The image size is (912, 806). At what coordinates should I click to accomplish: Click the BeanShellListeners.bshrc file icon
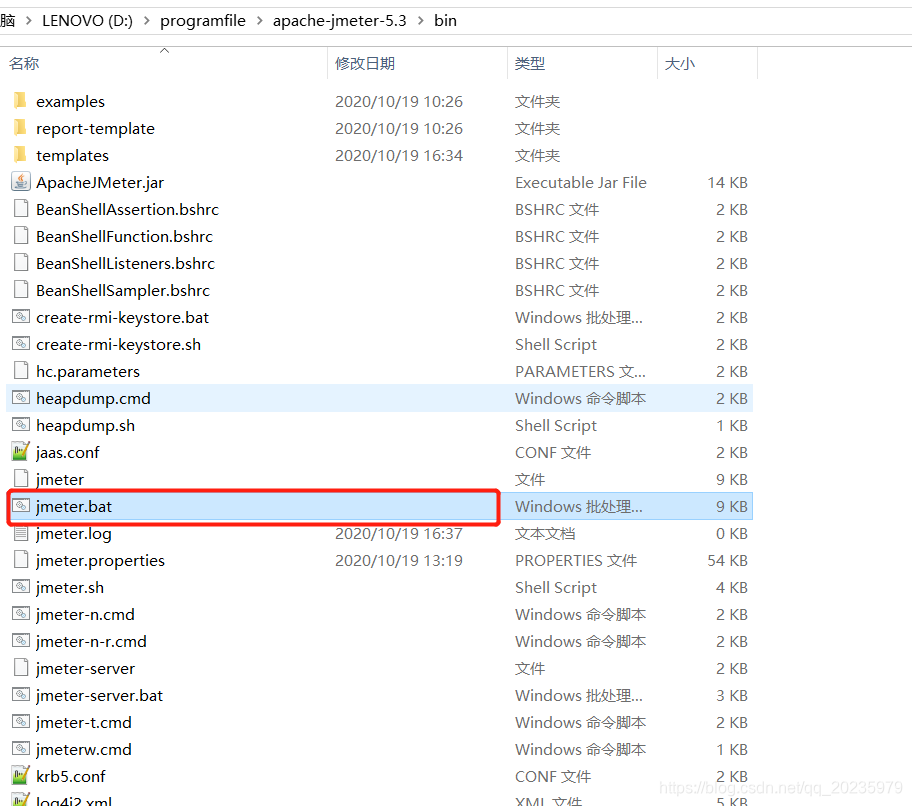(x=21, y=263)
